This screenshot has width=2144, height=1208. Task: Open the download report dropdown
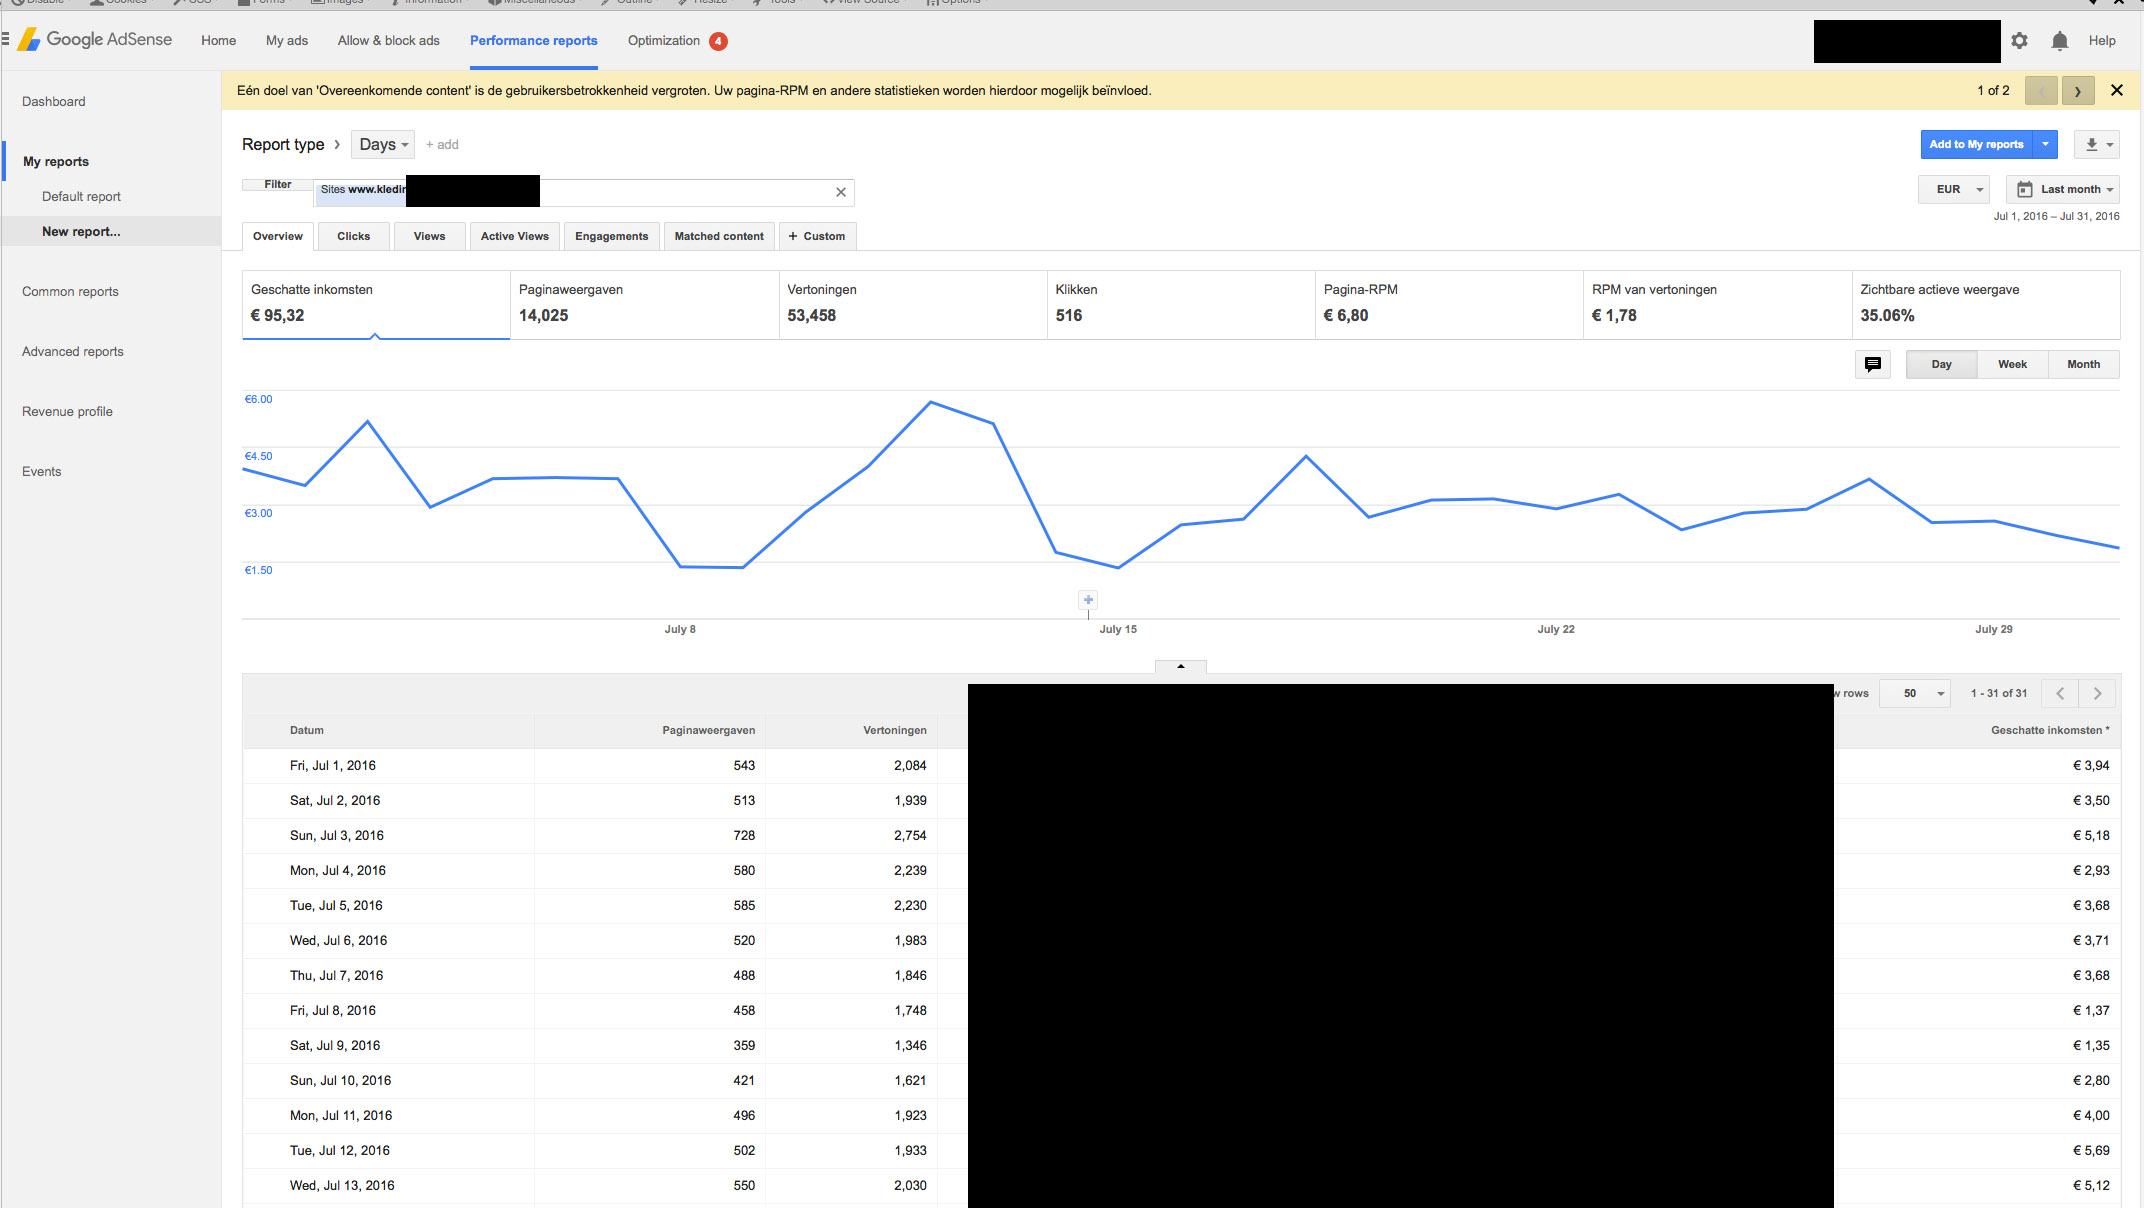click(x=2096, y=144)
